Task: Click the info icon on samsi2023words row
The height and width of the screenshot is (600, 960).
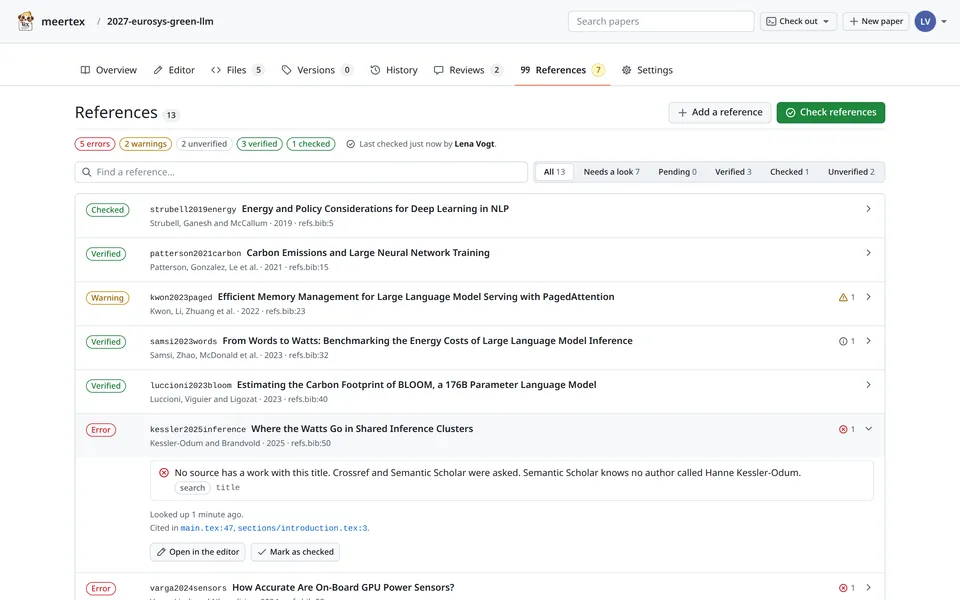Action: click(x=843, y=342)
